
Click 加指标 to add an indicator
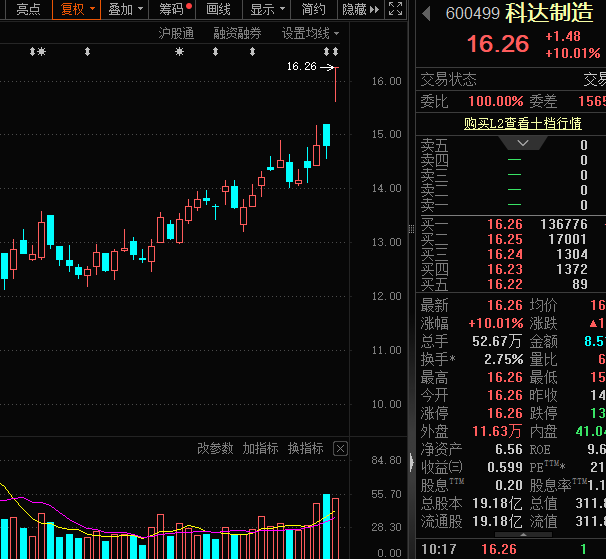(260, 448)
